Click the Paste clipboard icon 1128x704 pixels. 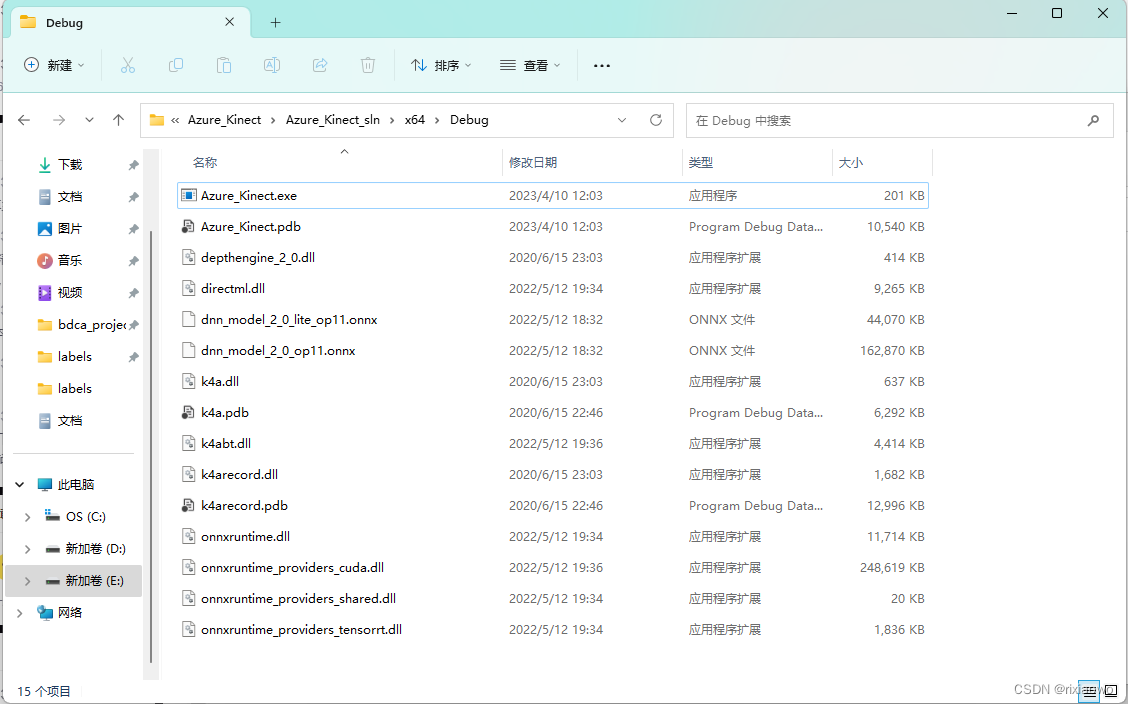224,65
